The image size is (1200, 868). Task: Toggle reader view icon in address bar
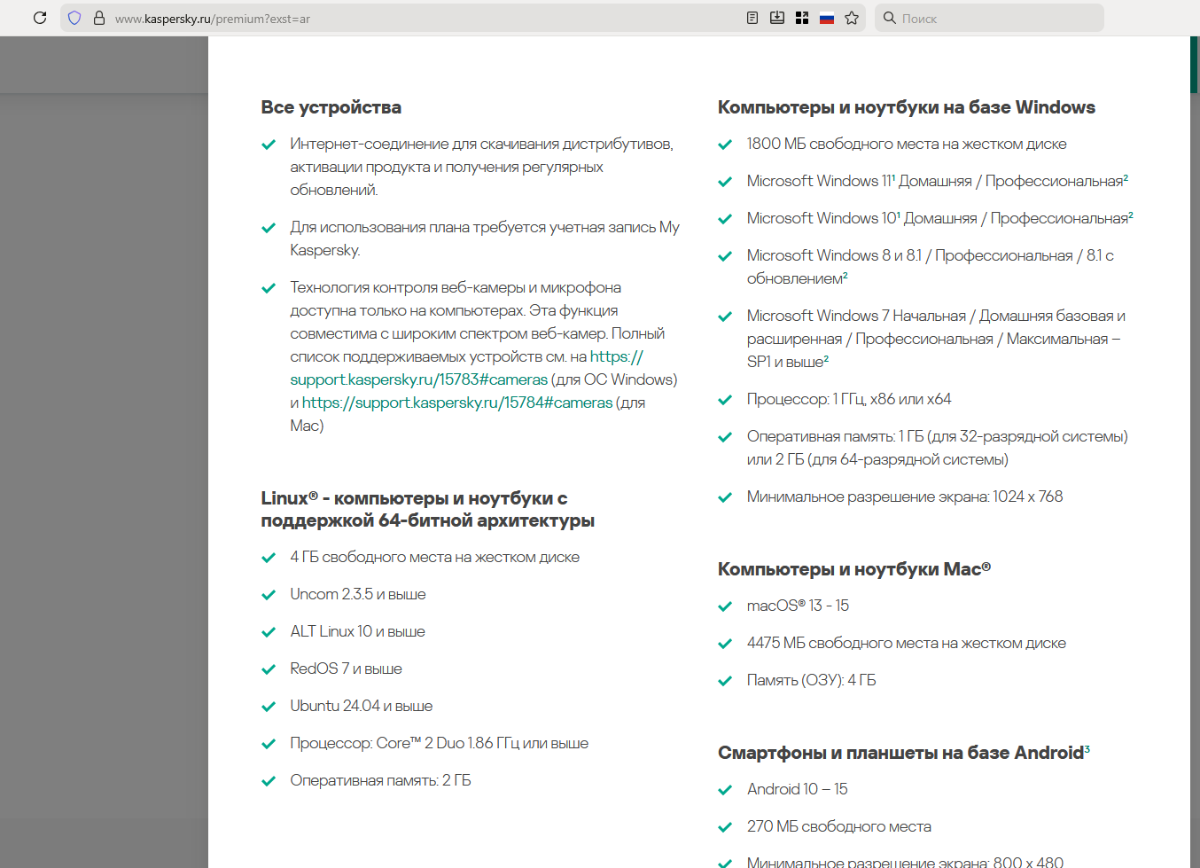pyautogui.click(x=752, y=18)
